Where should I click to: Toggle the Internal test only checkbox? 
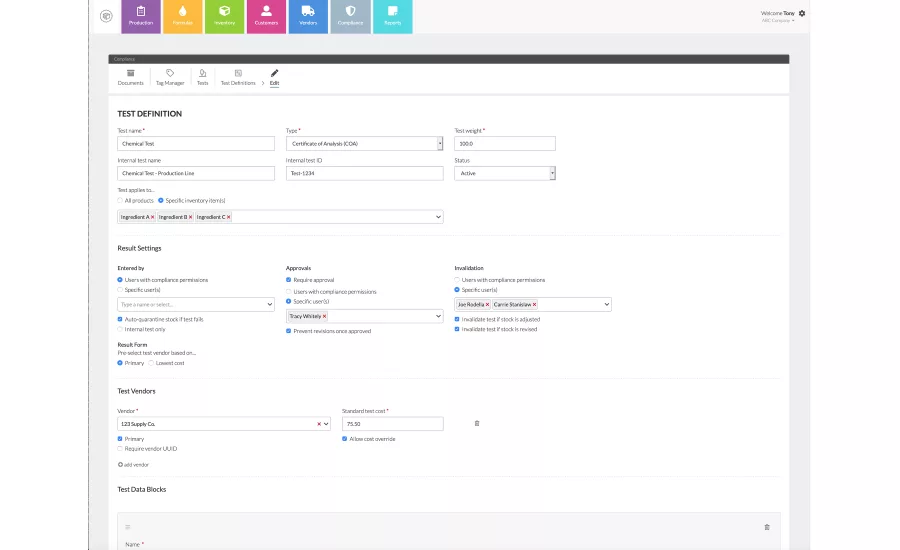tap(120, 330)
